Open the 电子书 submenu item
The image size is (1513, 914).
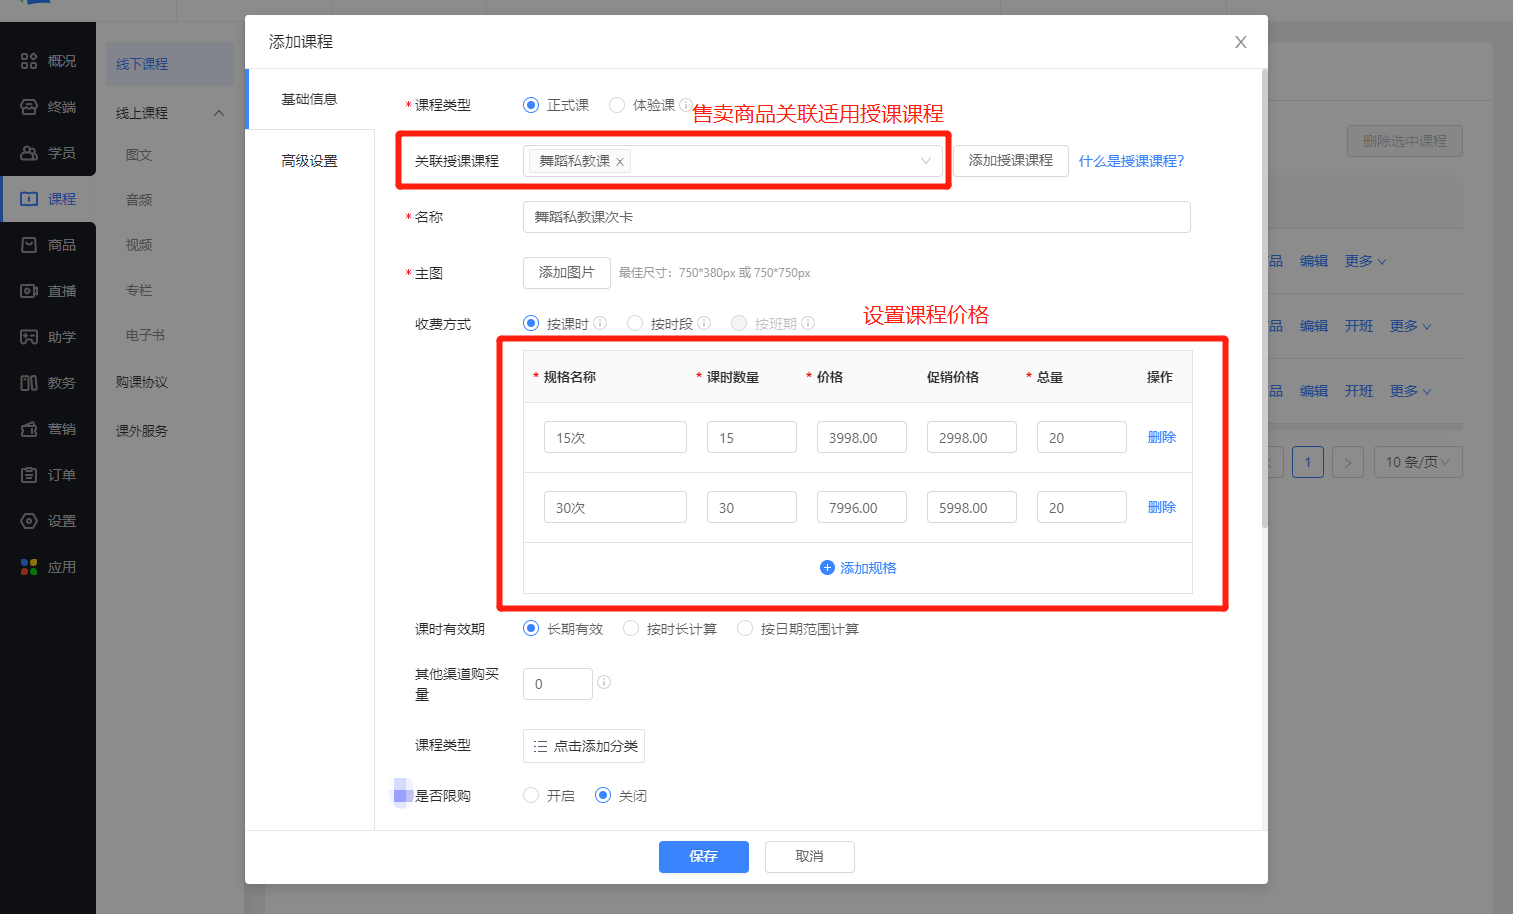coord(145,335)
